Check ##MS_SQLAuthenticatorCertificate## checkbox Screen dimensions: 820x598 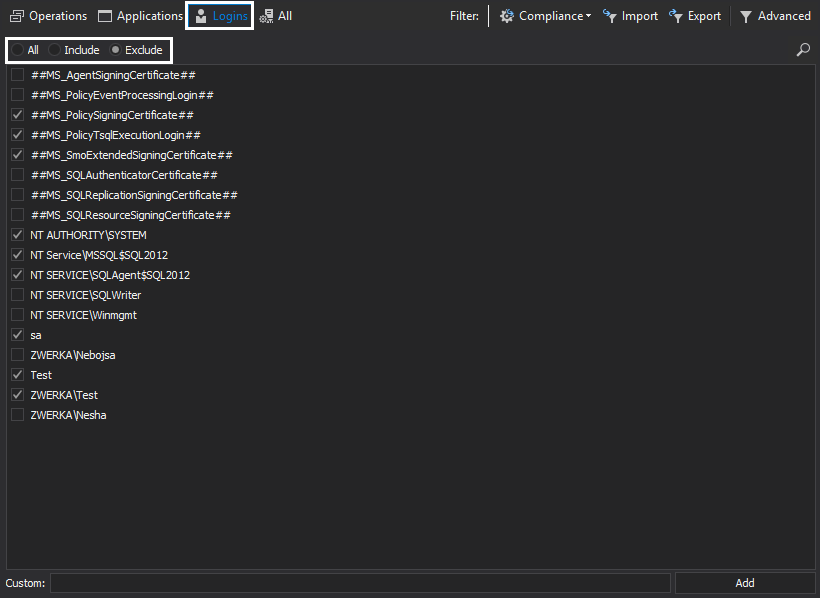pos(18,175)
